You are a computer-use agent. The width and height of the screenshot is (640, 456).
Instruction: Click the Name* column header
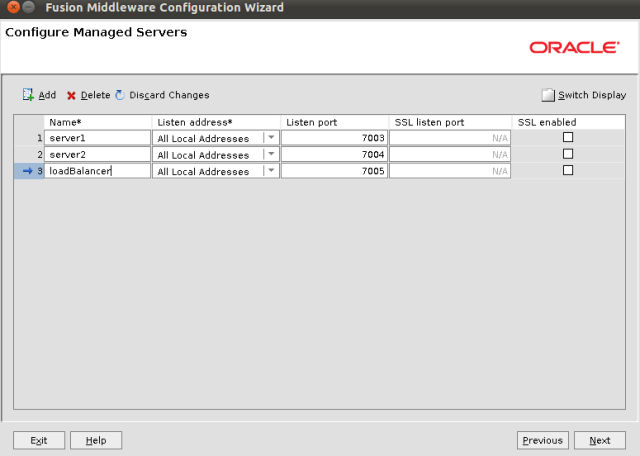98,122
